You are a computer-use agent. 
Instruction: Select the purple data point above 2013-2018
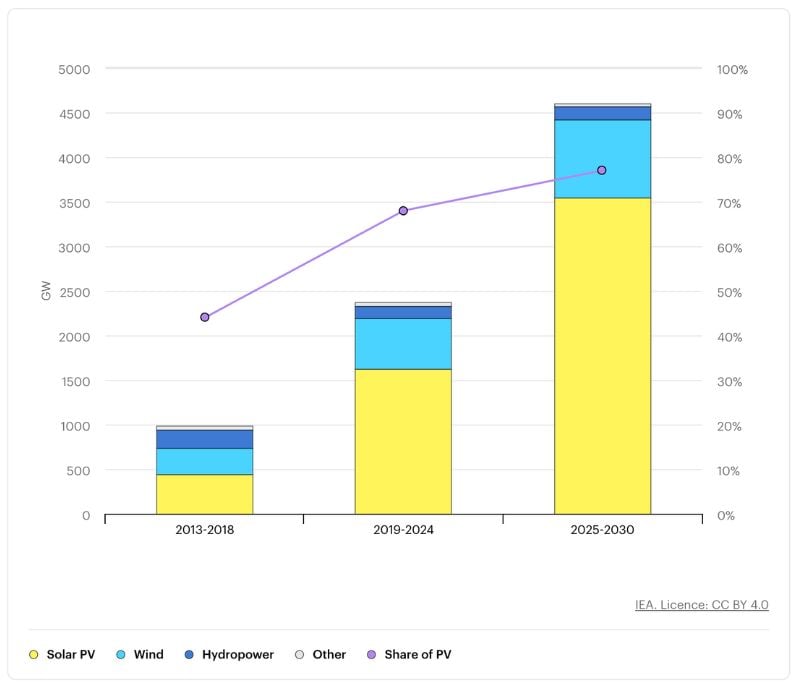coord(203,315)
